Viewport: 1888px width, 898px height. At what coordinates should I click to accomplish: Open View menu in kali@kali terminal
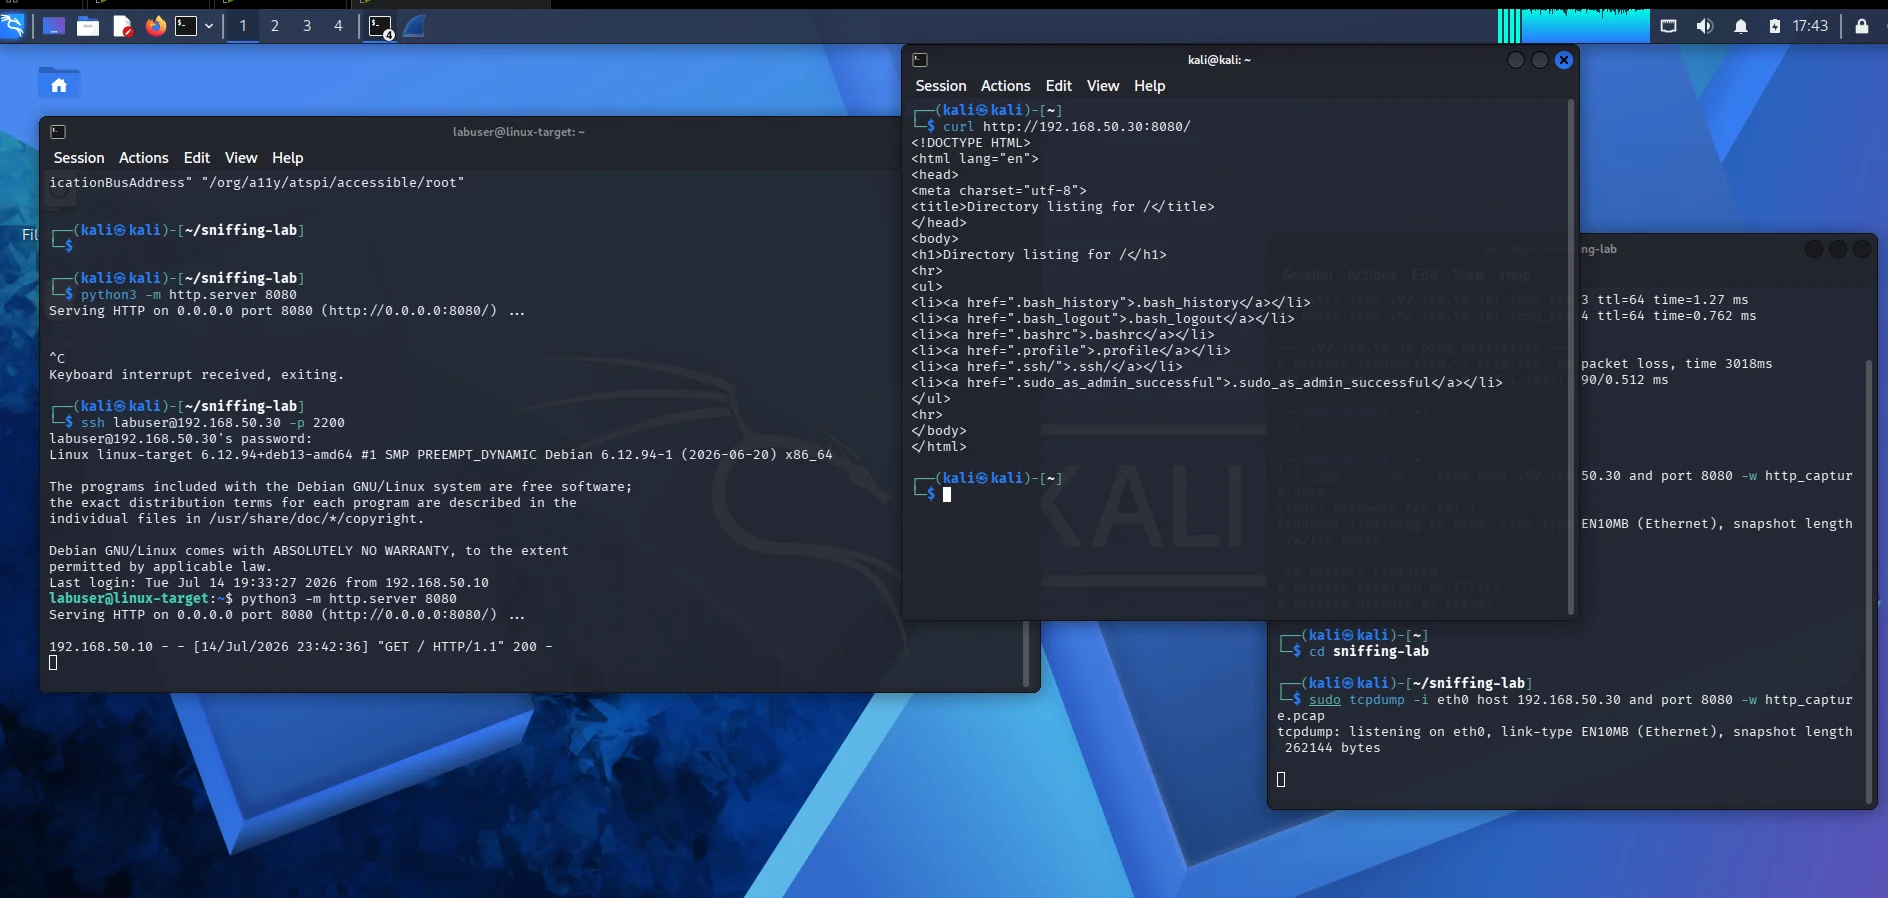pos(1103,86)
